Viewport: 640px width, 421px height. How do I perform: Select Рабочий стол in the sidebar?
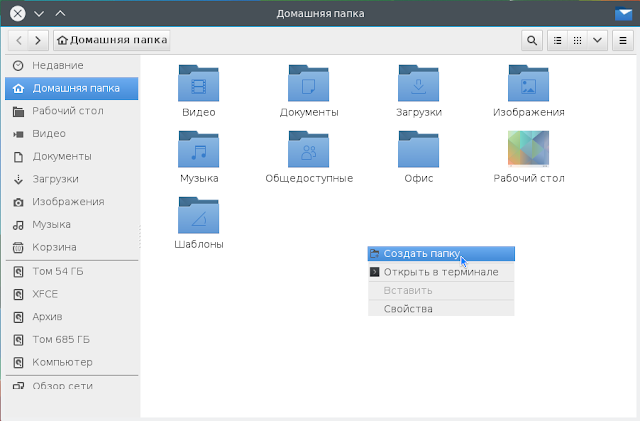click(72, 111)
